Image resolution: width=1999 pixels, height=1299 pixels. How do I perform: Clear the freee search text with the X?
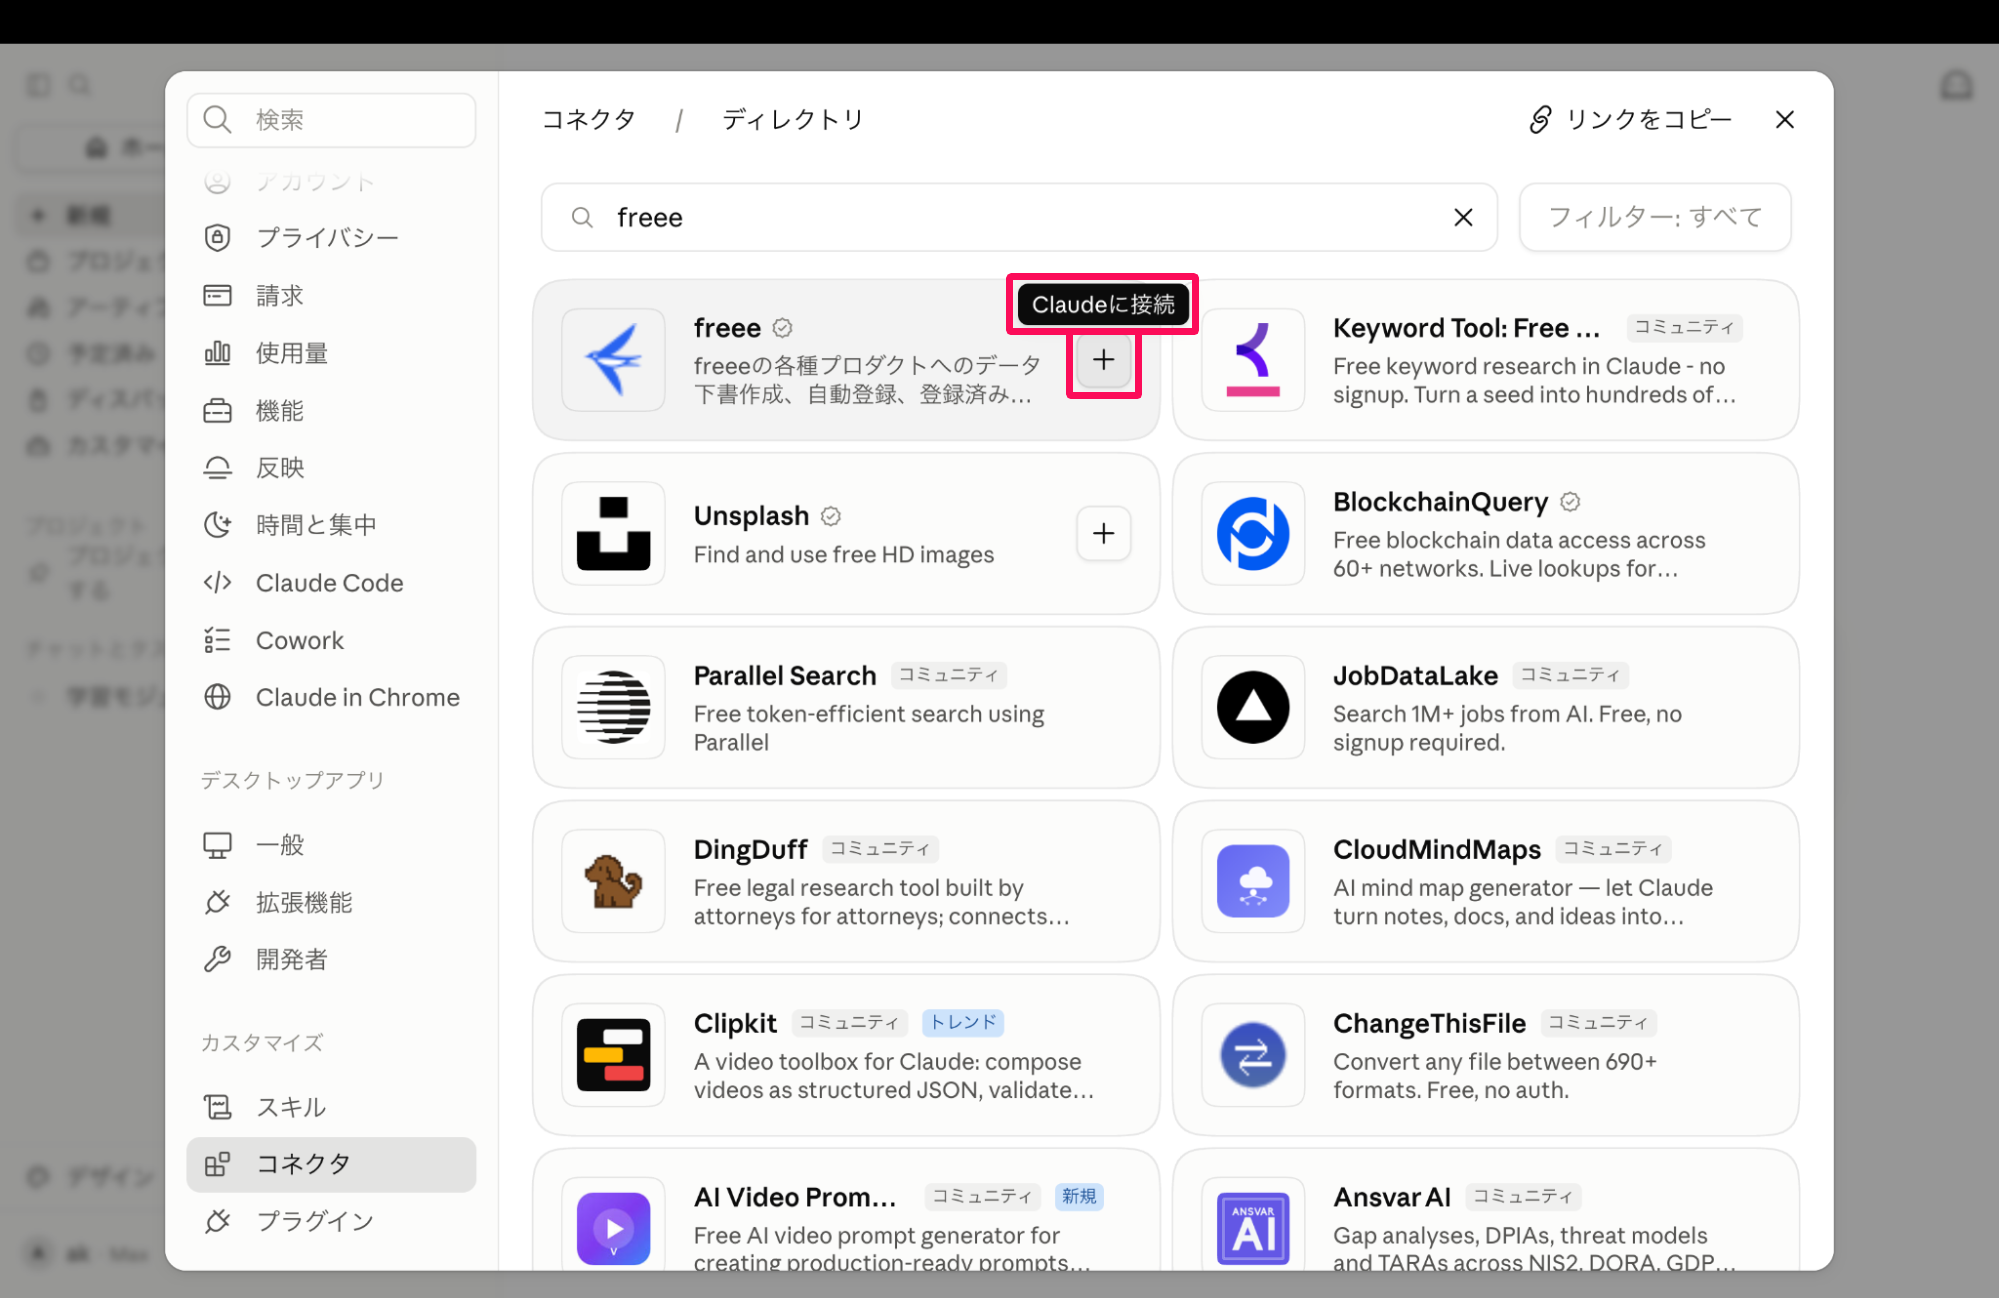[1463, 217]
